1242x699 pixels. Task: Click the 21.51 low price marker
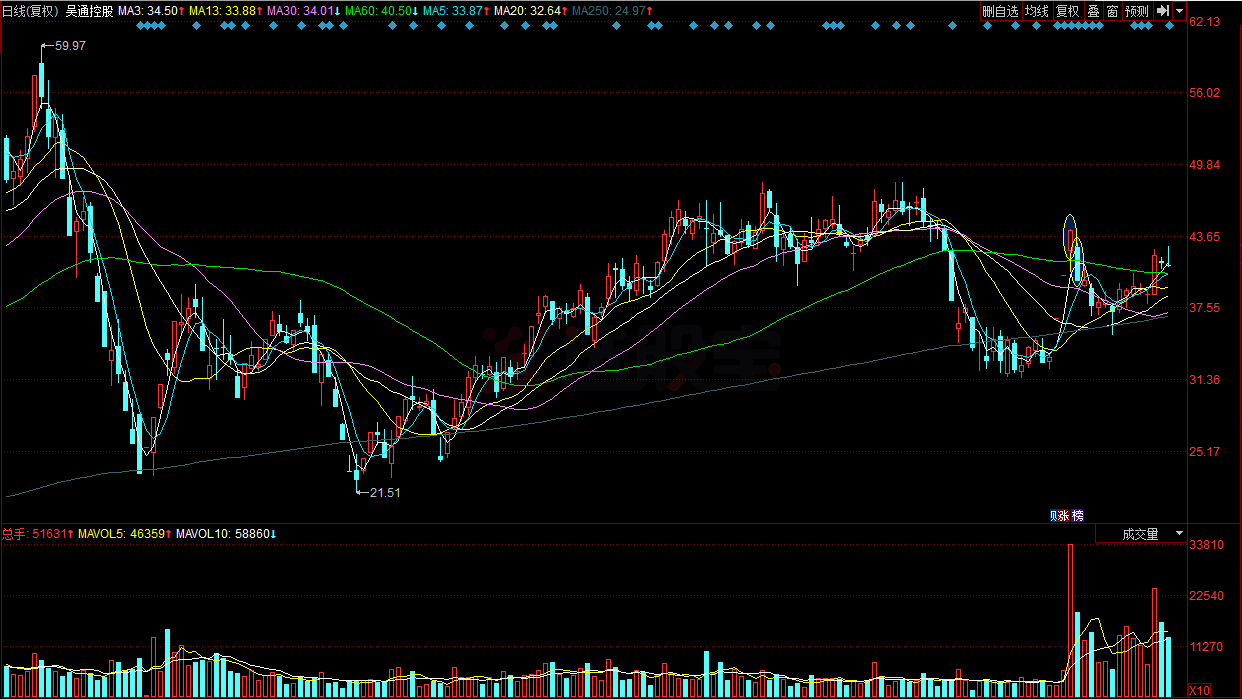click(385, 492)
